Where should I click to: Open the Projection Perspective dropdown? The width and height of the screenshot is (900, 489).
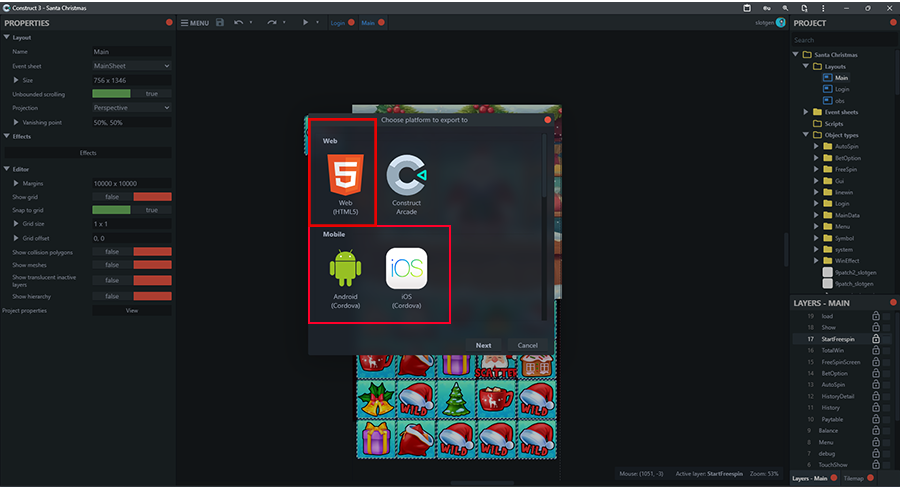[x=131, y=108]
